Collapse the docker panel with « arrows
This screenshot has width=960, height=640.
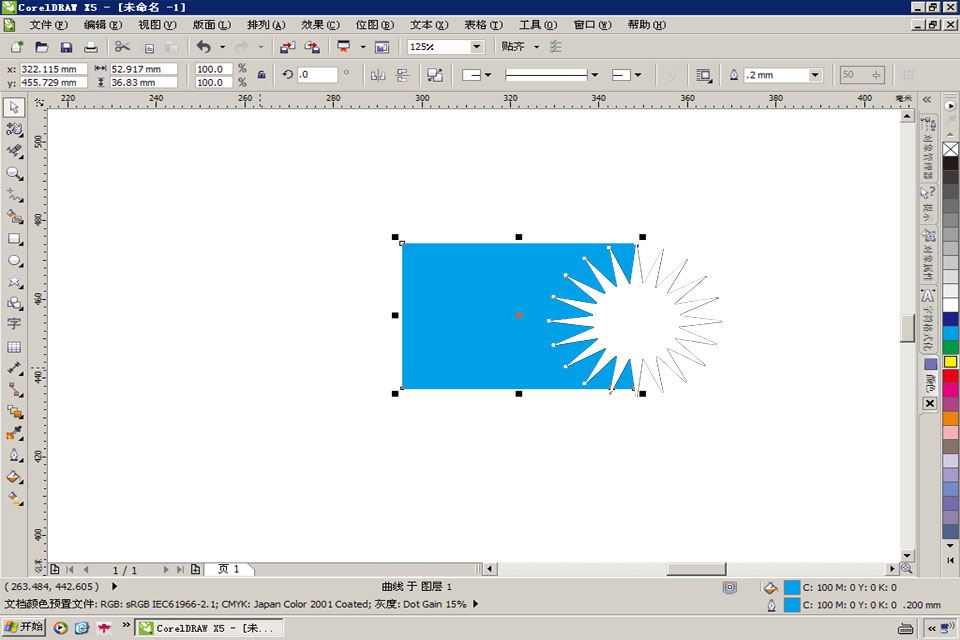click(x=927, y=99)
